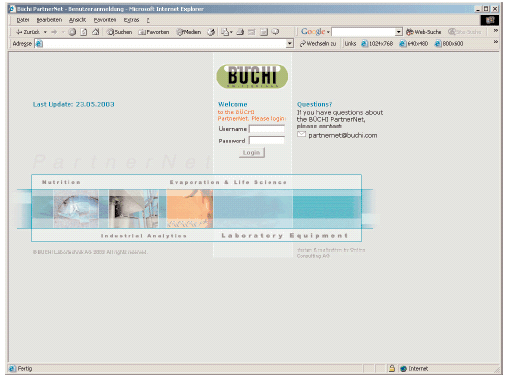Image resolution: width=505 pixels, height=377 pixels.
Task: Open the Datei menu
Action: [23, 20]
